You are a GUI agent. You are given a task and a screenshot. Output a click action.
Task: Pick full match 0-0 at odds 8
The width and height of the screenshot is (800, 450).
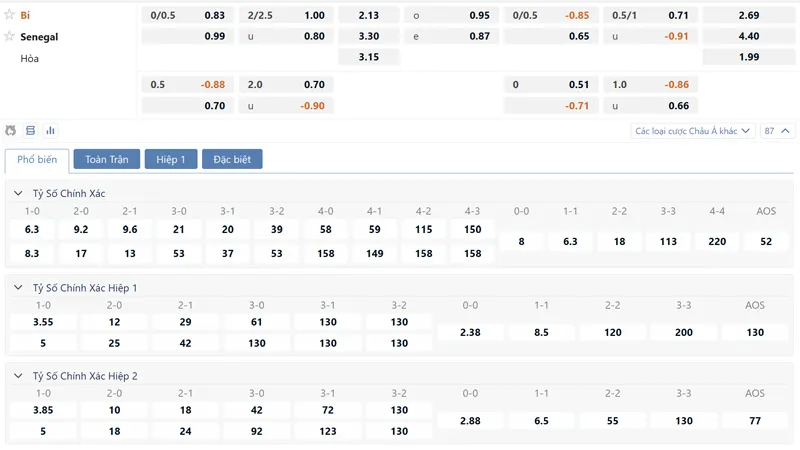pos(521,241)
